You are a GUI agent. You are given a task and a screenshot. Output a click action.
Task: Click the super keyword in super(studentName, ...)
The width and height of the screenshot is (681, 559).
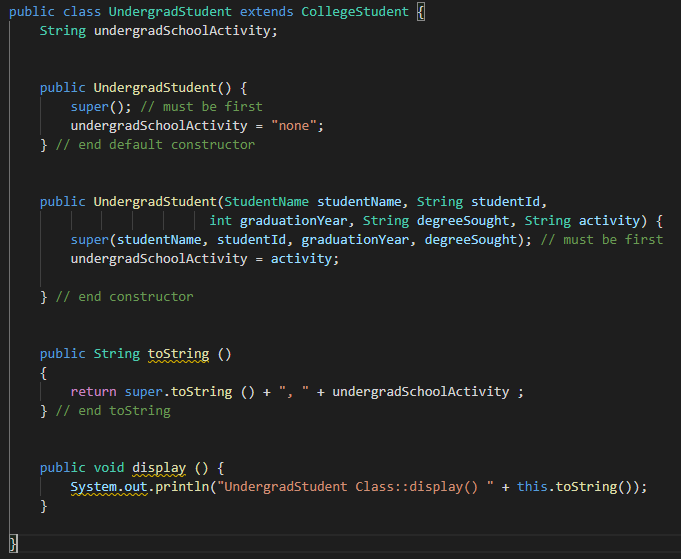click(x=89, y=240)
